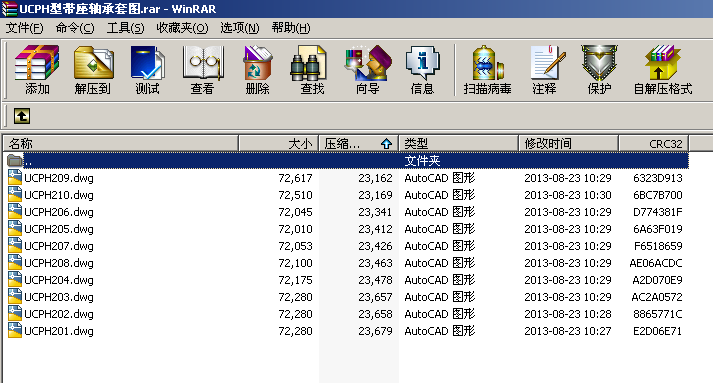Click the UCPH209.dwg file icon
This screenshot has height=383, width=713.
pos(15,177)
